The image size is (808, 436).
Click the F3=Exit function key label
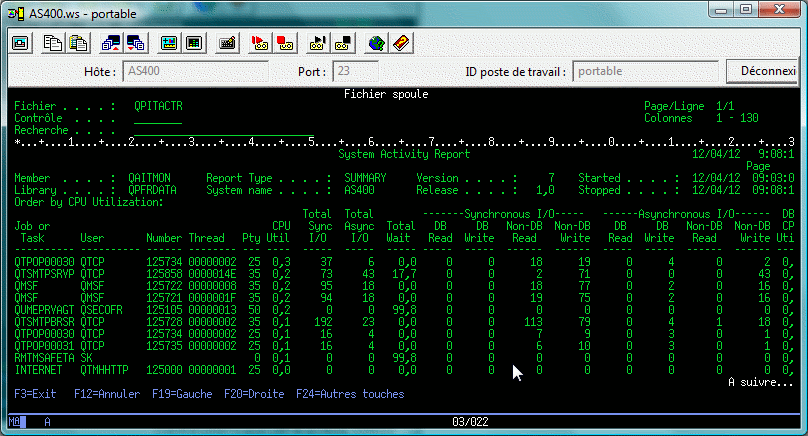click(x=35, y=394)
